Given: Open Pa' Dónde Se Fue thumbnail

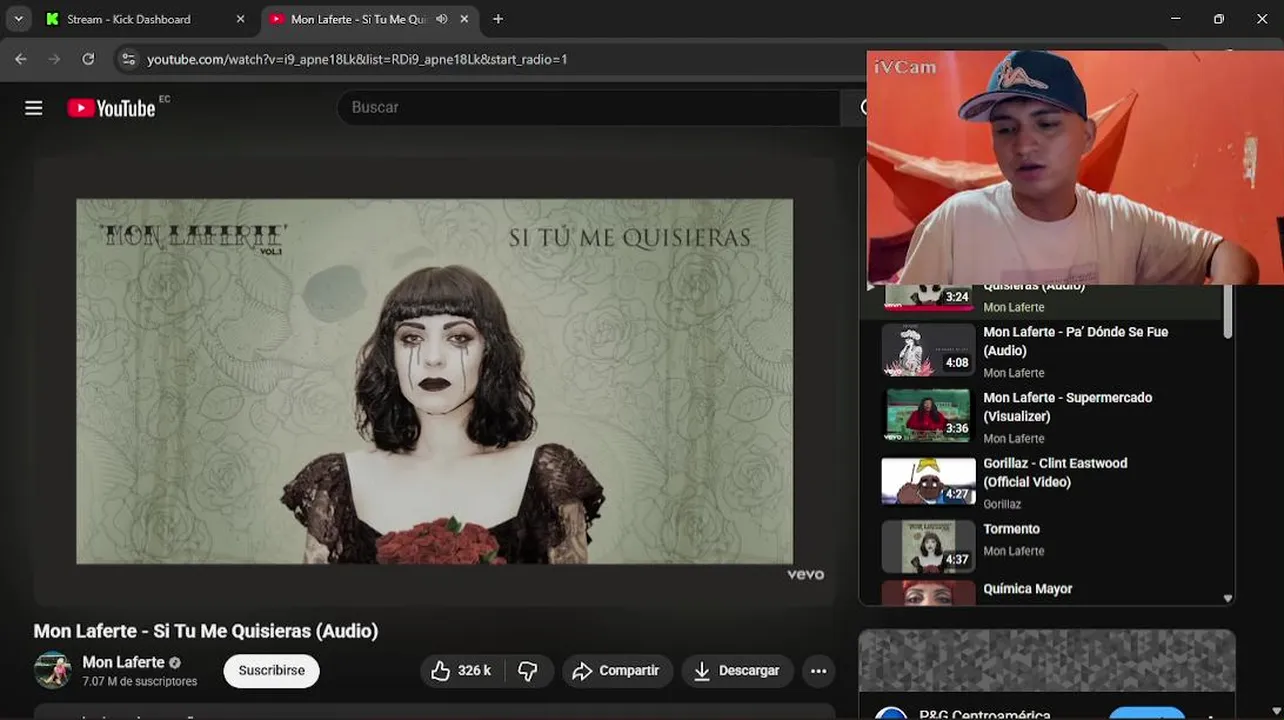Looking at the screenshot, I should pyautogui.click(x=928, y=350).
